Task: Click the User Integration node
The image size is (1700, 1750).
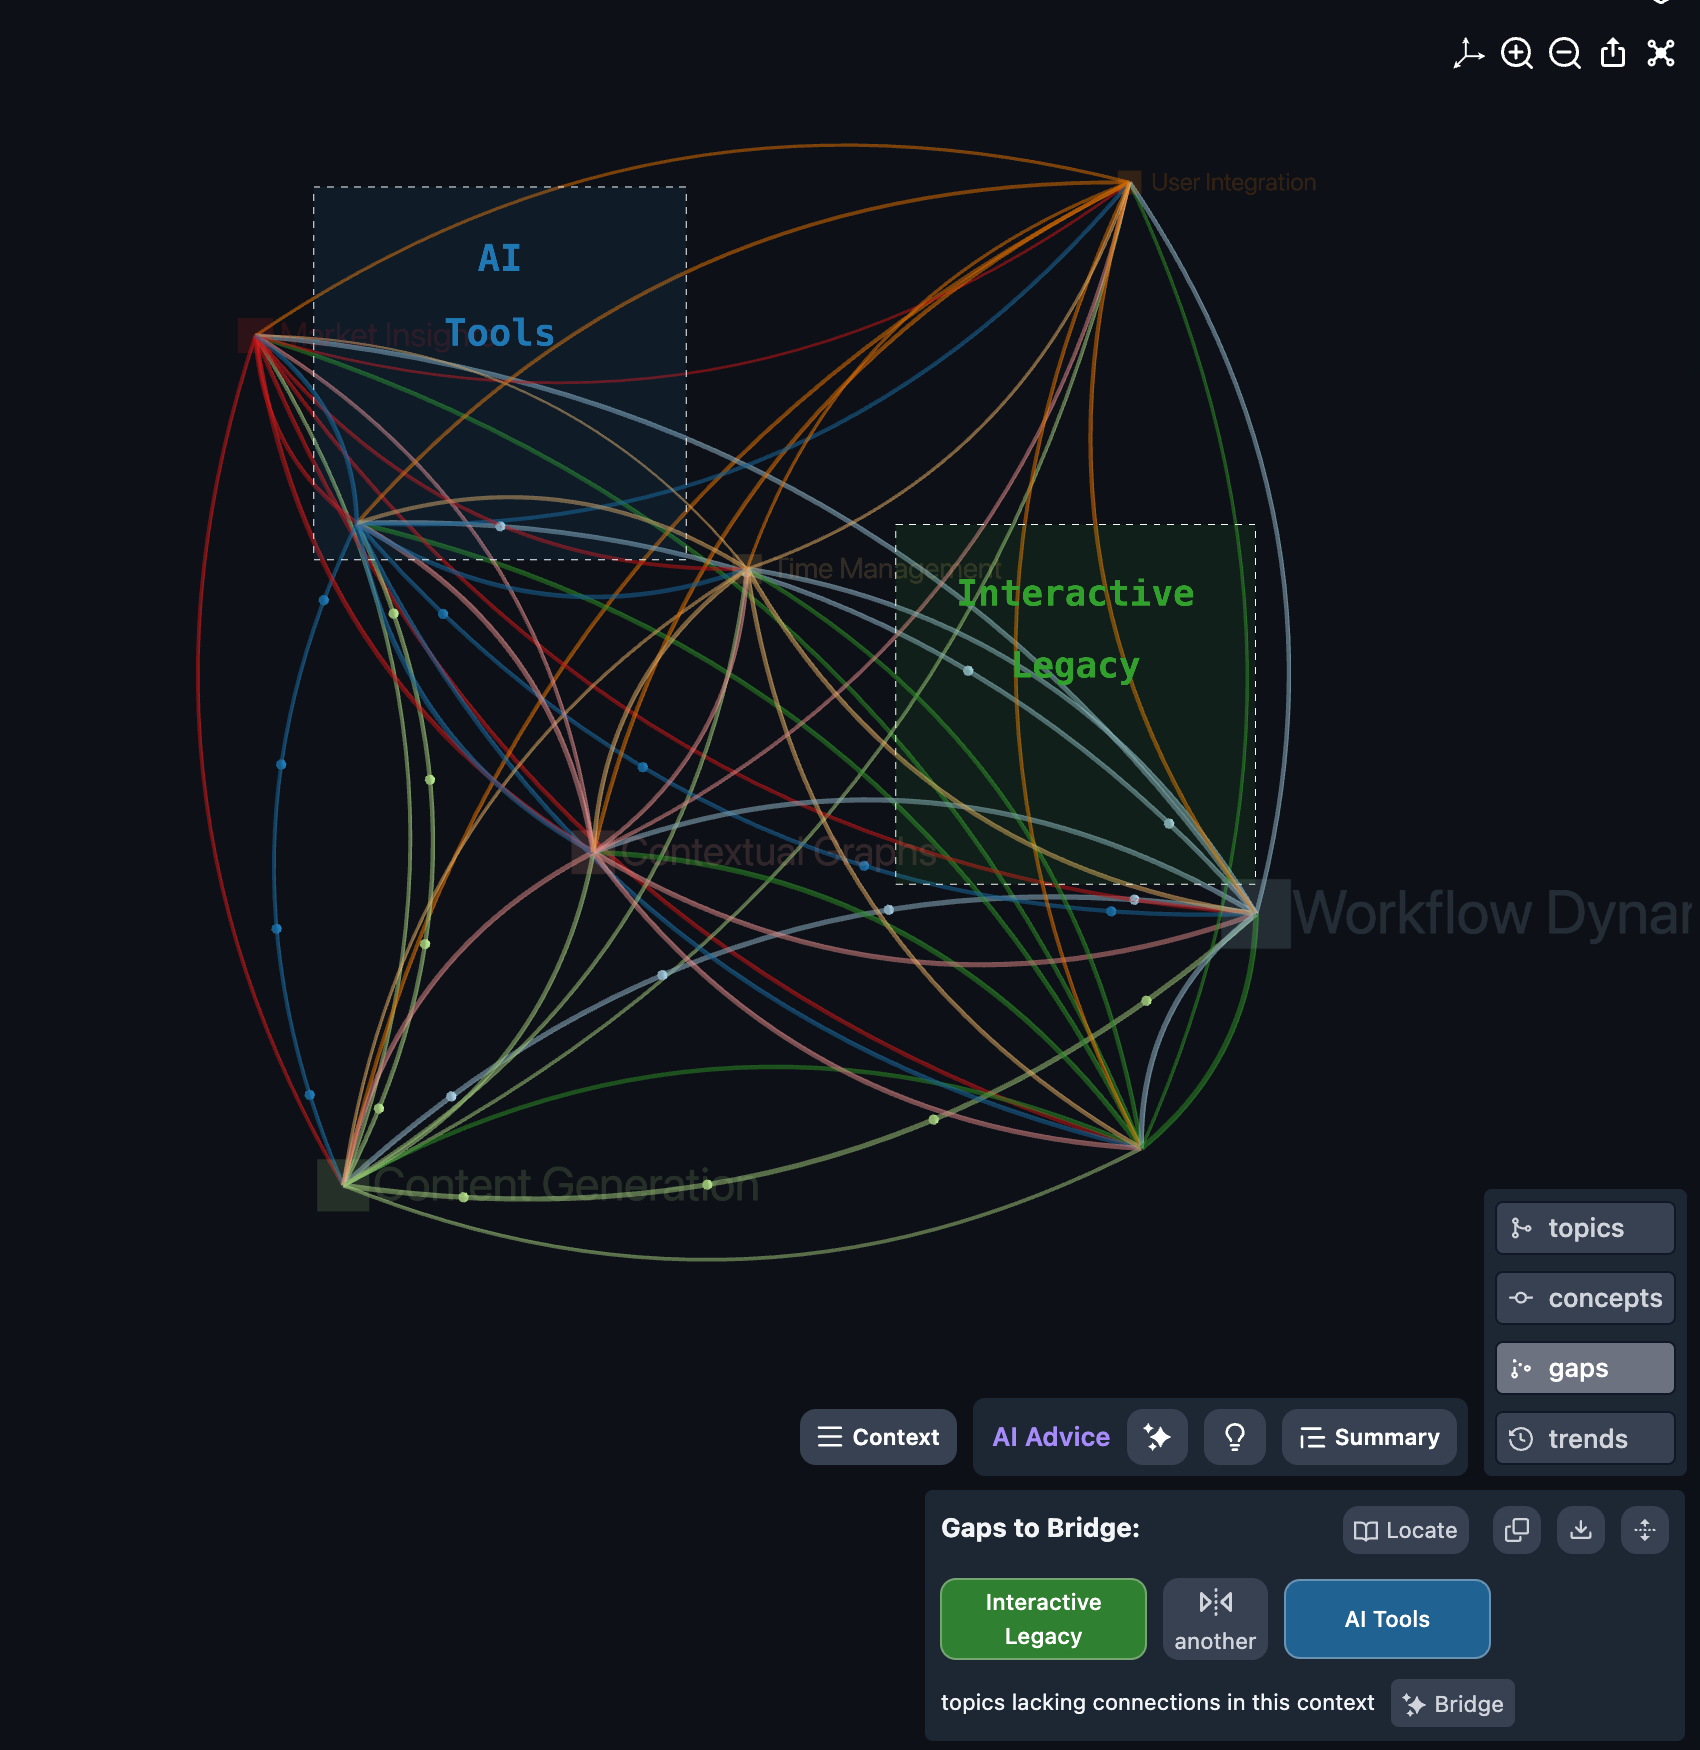Action: pos(1129,182)
